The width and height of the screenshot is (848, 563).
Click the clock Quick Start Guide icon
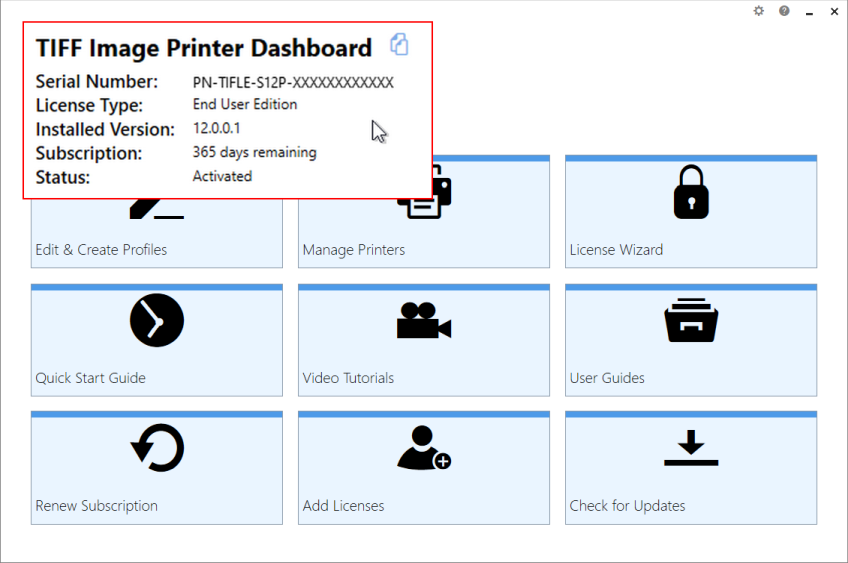pos(157,320)
